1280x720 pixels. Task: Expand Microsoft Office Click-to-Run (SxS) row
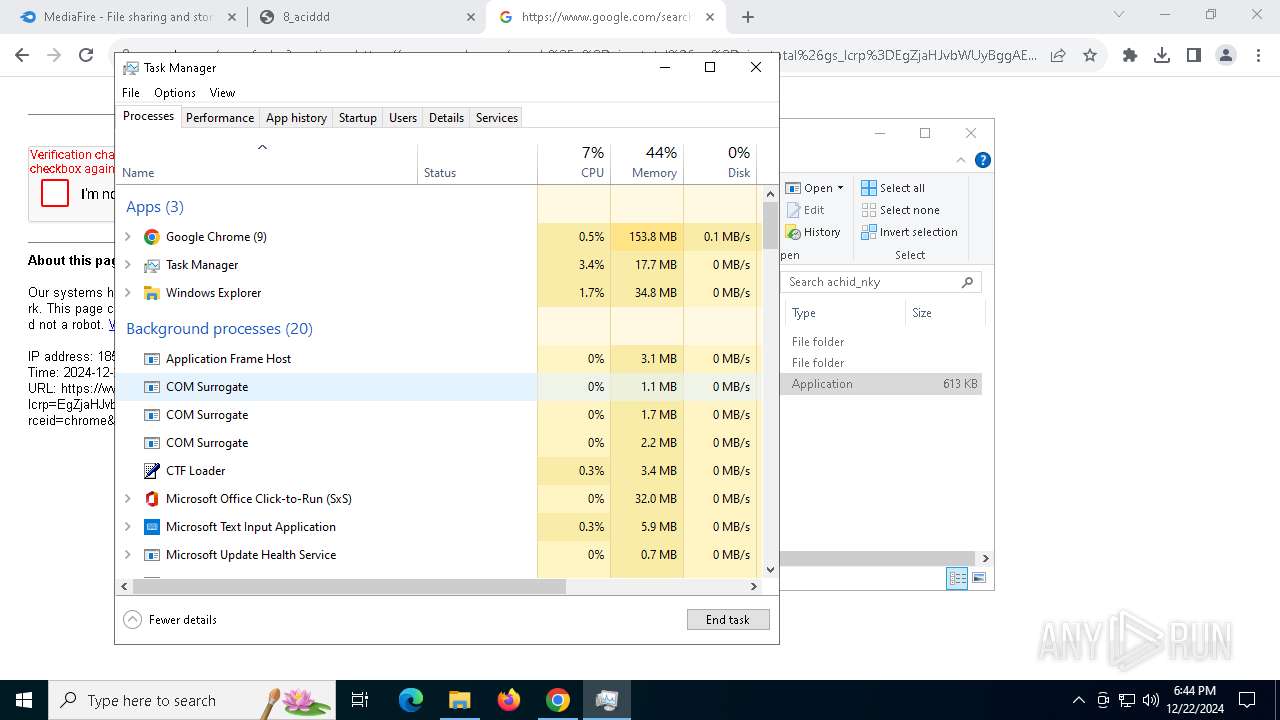pyautogui.click(x=127, y=499)
